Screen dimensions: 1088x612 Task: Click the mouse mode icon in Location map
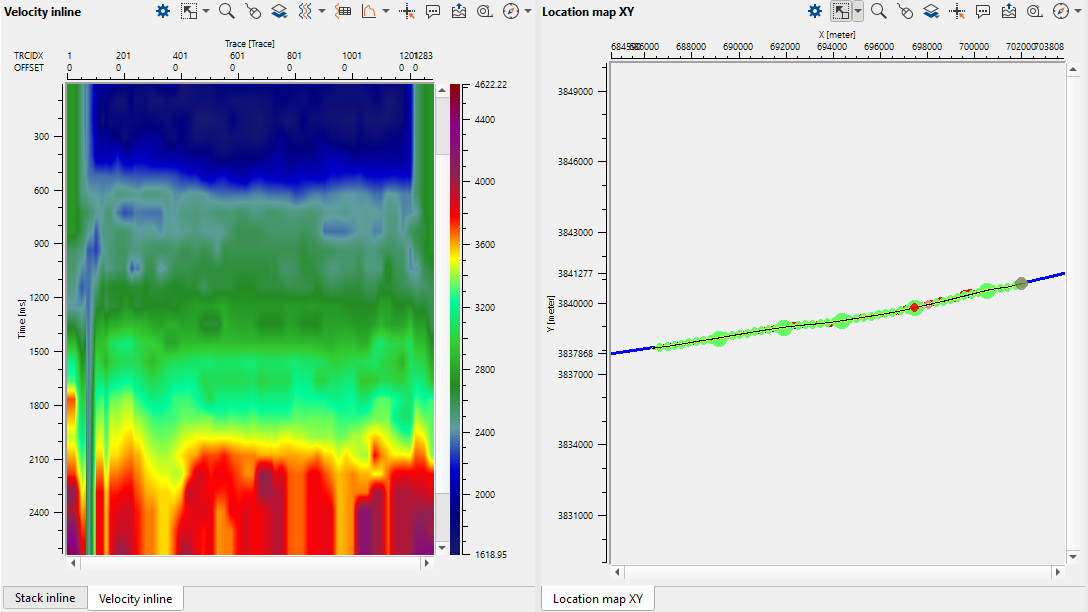coord(905,11)
